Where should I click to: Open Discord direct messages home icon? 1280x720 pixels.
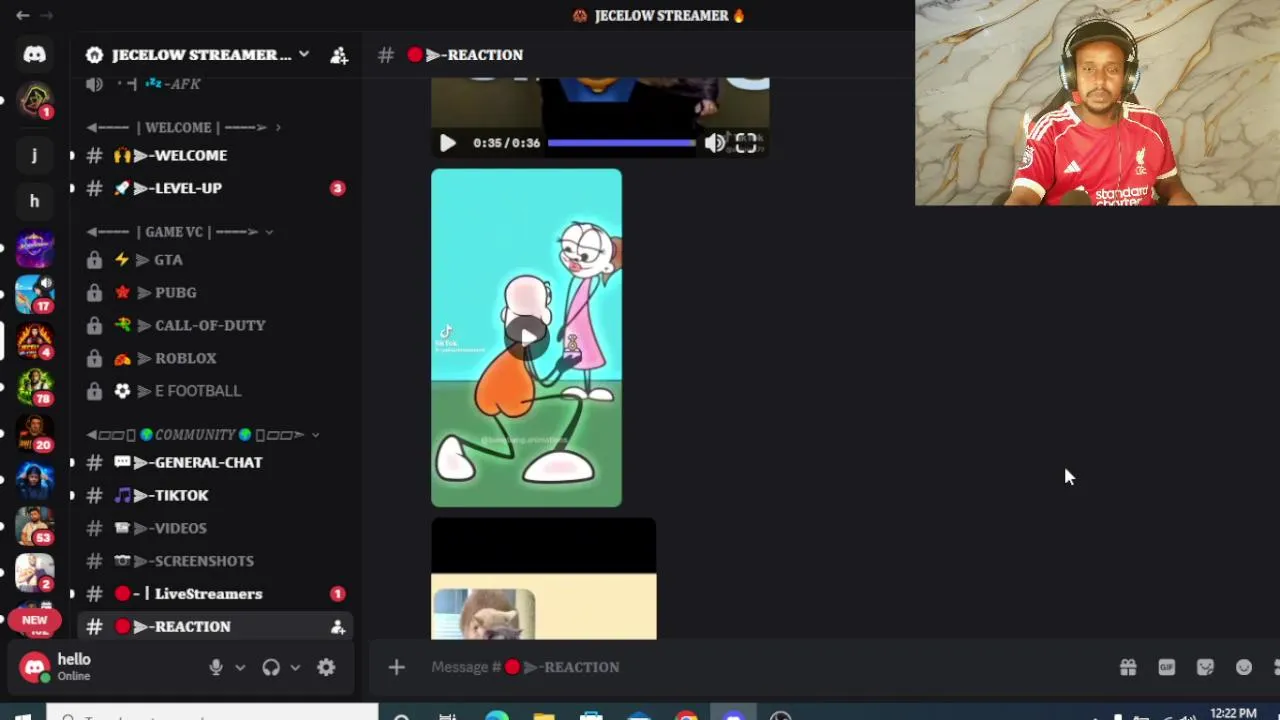click(x=34, y=55)
